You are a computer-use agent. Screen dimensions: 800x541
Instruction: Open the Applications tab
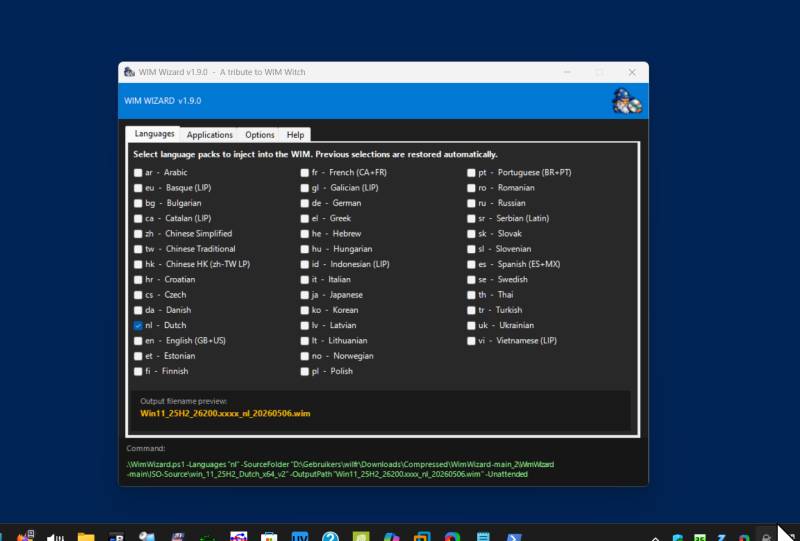(x=209, y=135)
